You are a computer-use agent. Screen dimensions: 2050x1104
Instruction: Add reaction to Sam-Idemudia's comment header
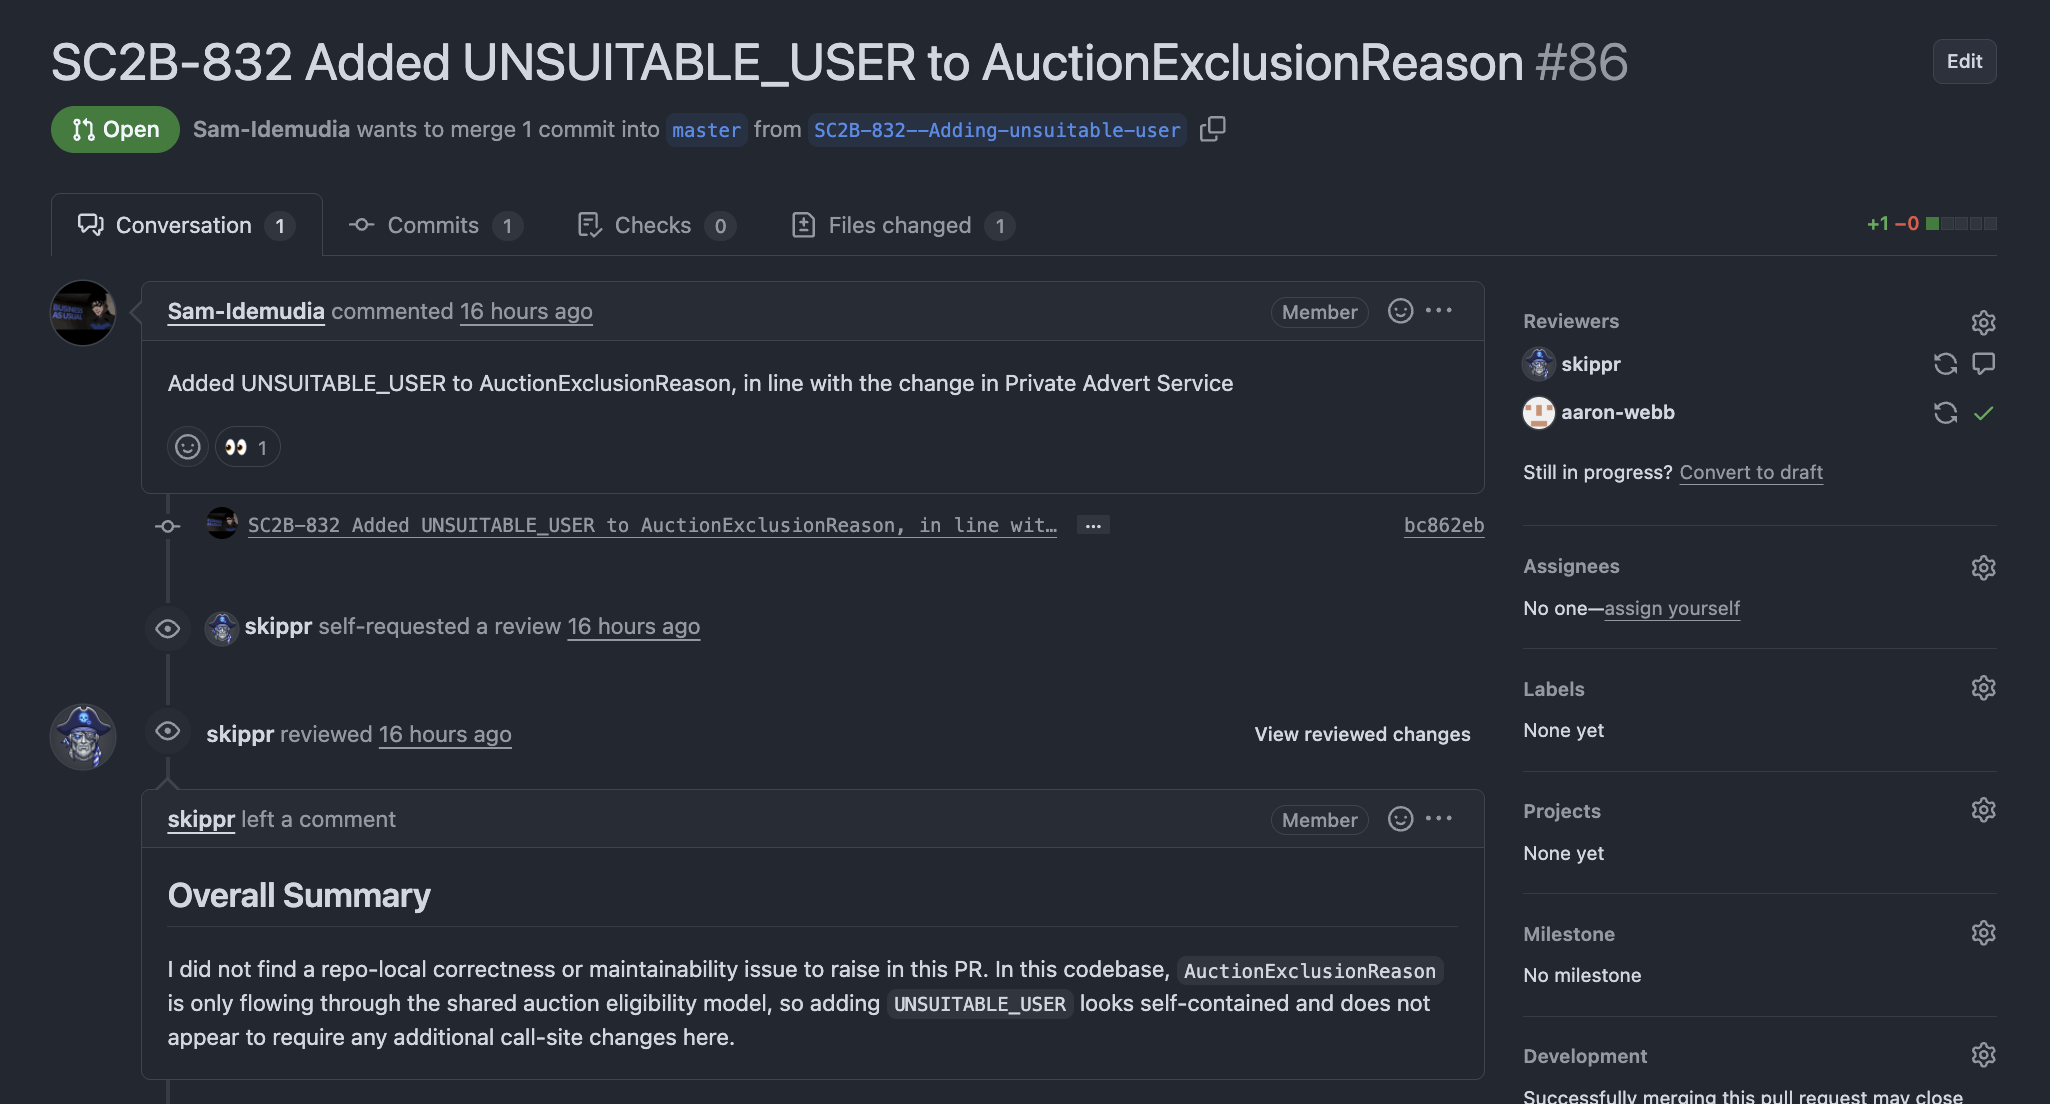(x=1400, y=311)
